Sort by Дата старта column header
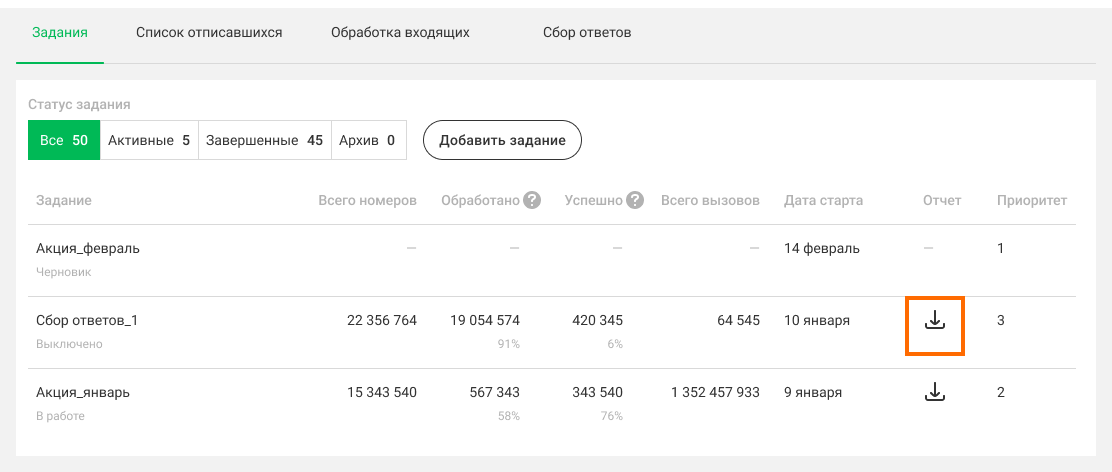The width and height of the screenshot is (1112, 472). (x=823, y=201)
